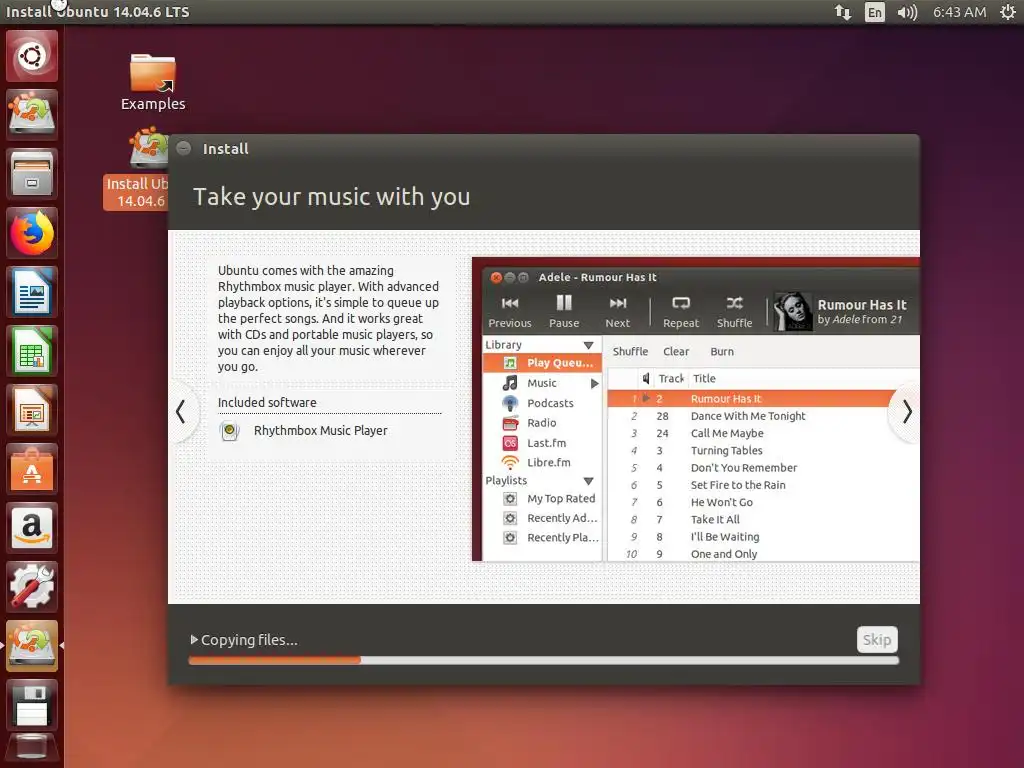Click Previous track in Rhythmbox screenshot

click(510, 312)
